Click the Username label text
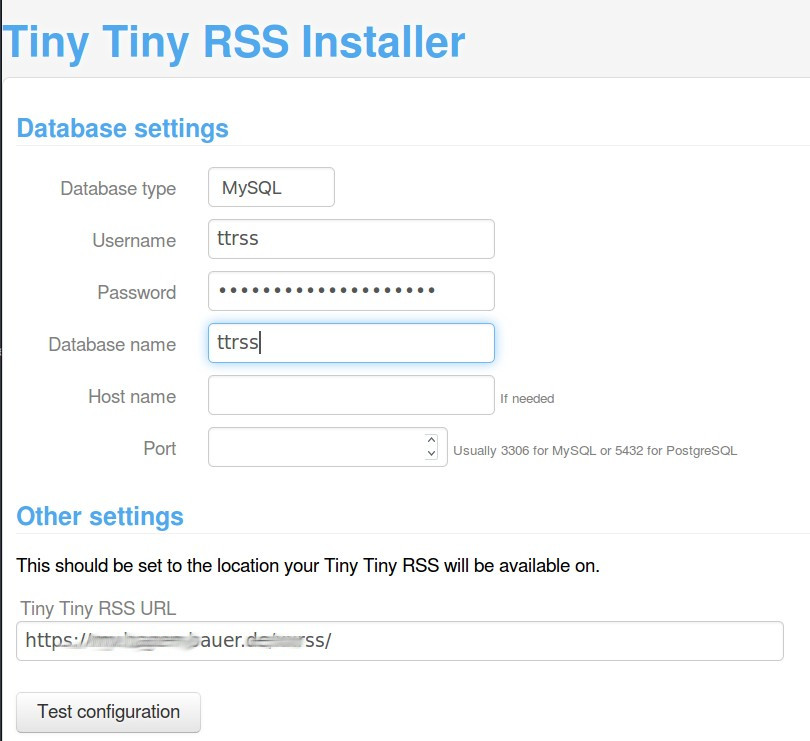810x741 pixels. pyautogui.click(x=134, y=241)
